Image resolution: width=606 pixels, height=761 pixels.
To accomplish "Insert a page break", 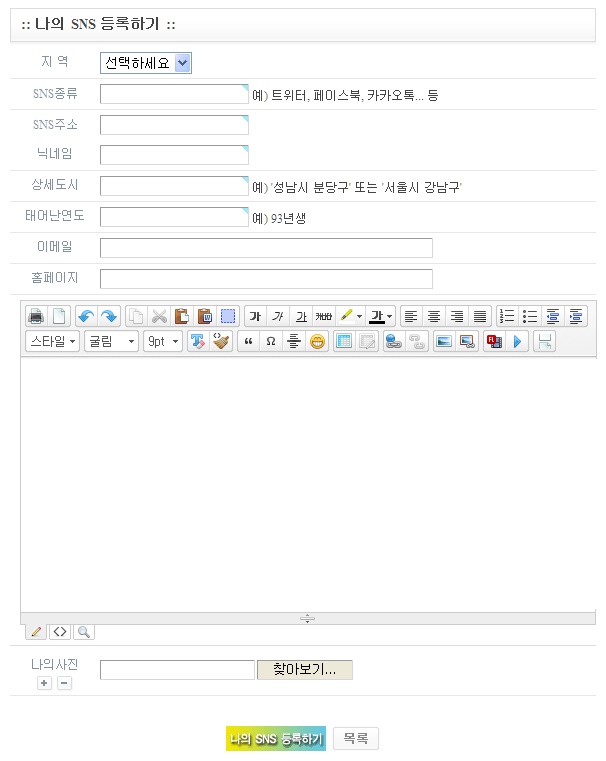I will pos(544,342).
